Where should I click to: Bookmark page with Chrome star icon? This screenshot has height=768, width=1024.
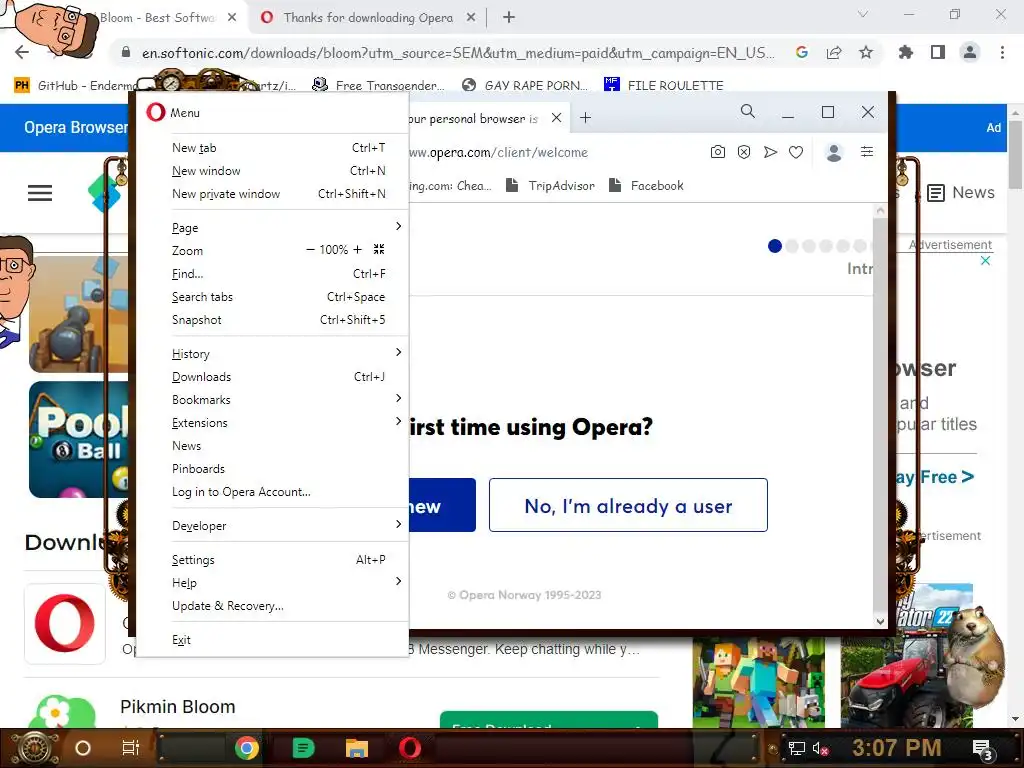866,52
